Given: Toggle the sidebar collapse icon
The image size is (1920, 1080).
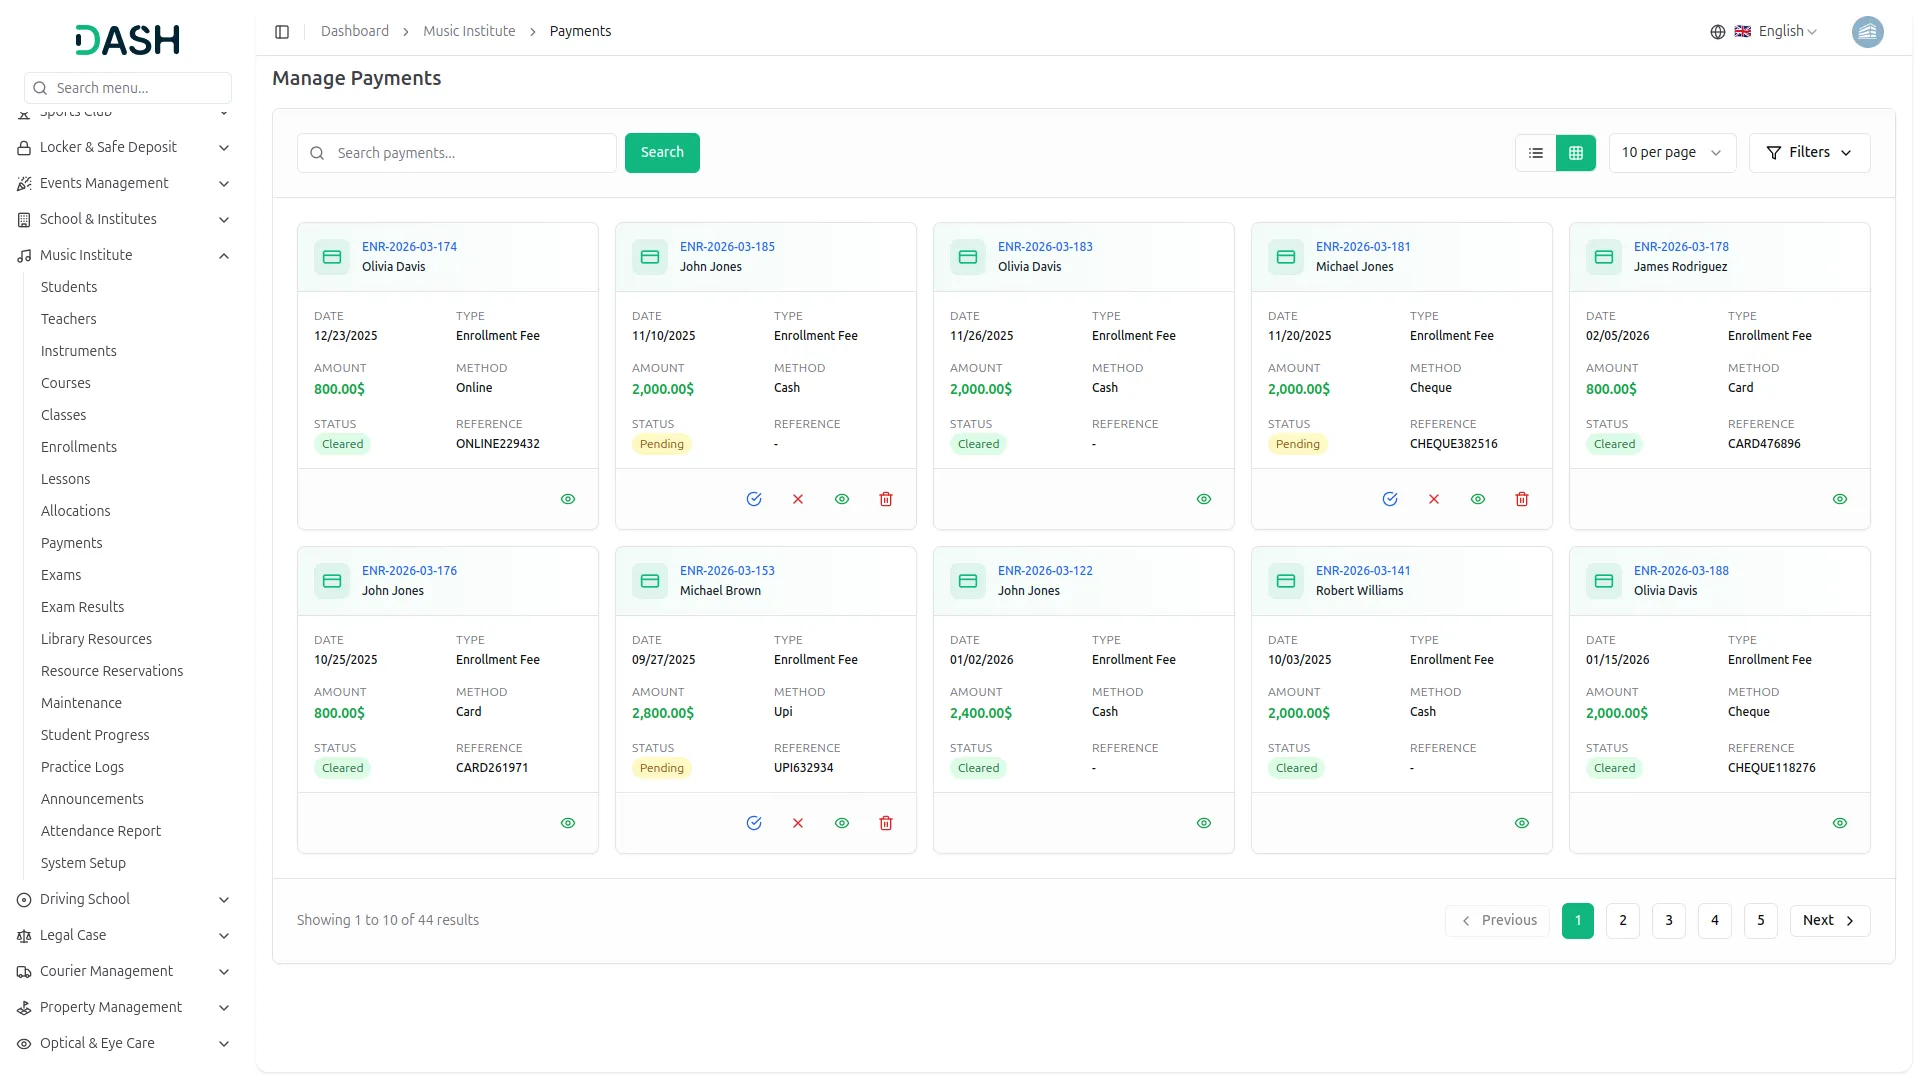Looking at the screenshot, I should pyautogui.click(x=282, y=32).
